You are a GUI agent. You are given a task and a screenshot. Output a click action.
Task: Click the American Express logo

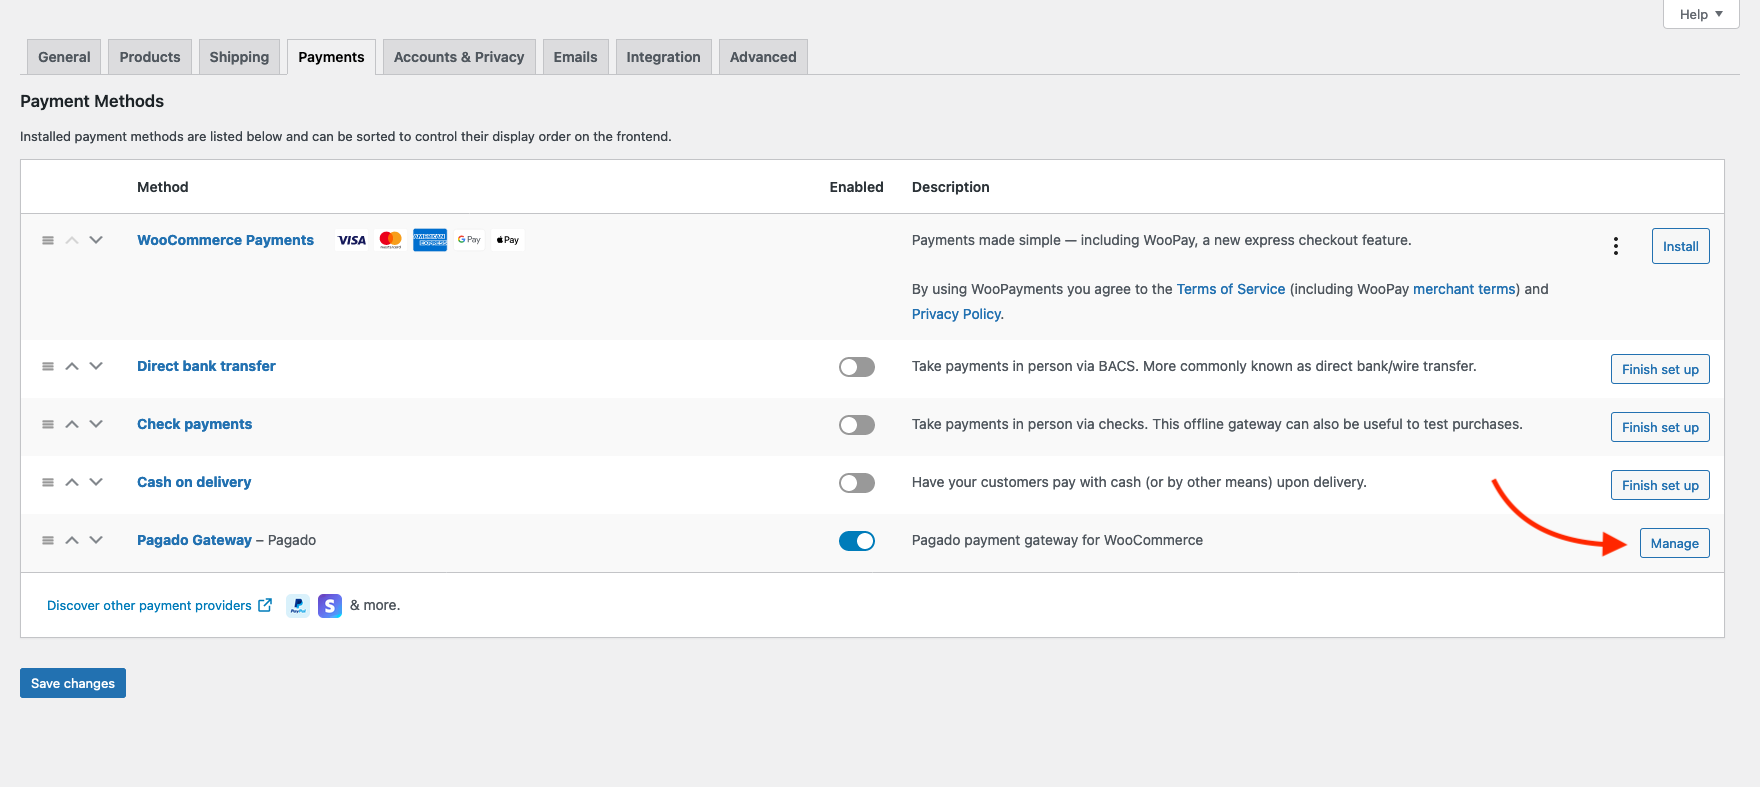coord(430,240)
